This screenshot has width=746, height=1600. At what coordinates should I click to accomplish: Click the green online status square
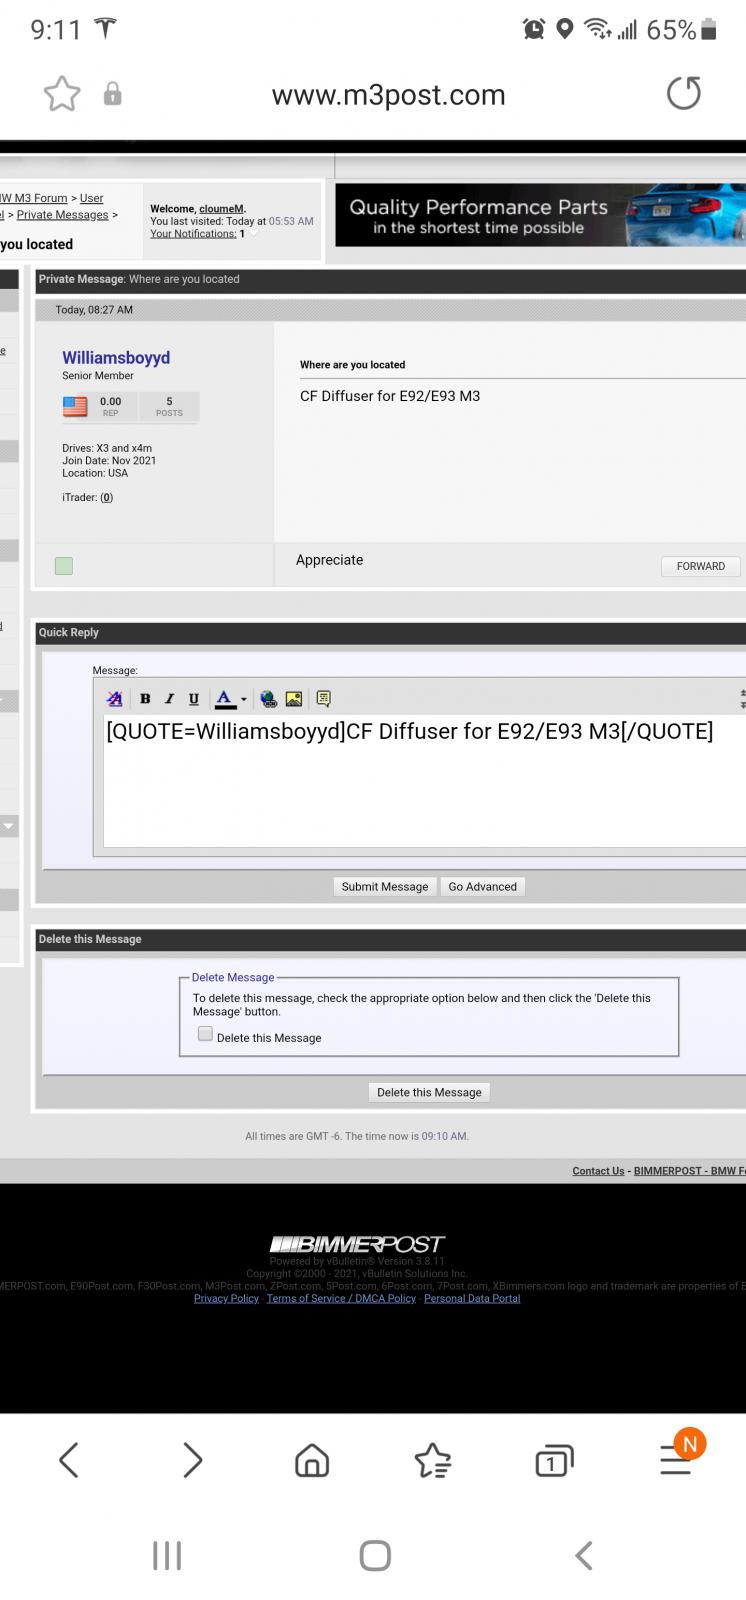click(x=64, y=566)
